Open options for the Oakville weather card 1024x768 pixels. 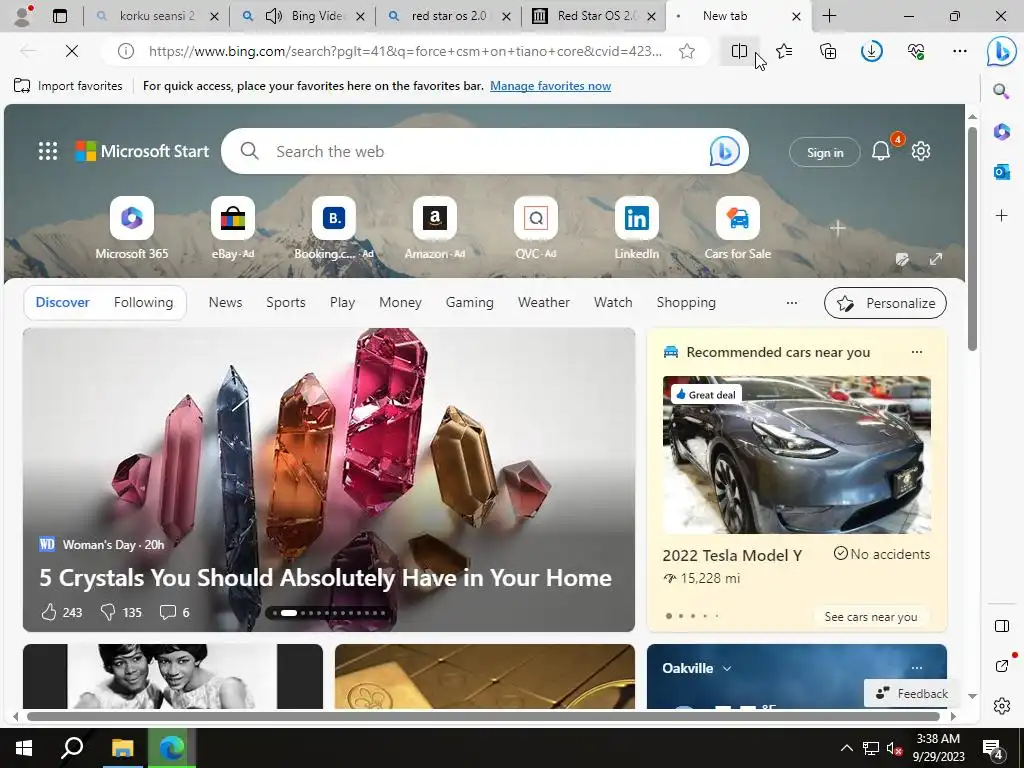[x=917, y=668]
